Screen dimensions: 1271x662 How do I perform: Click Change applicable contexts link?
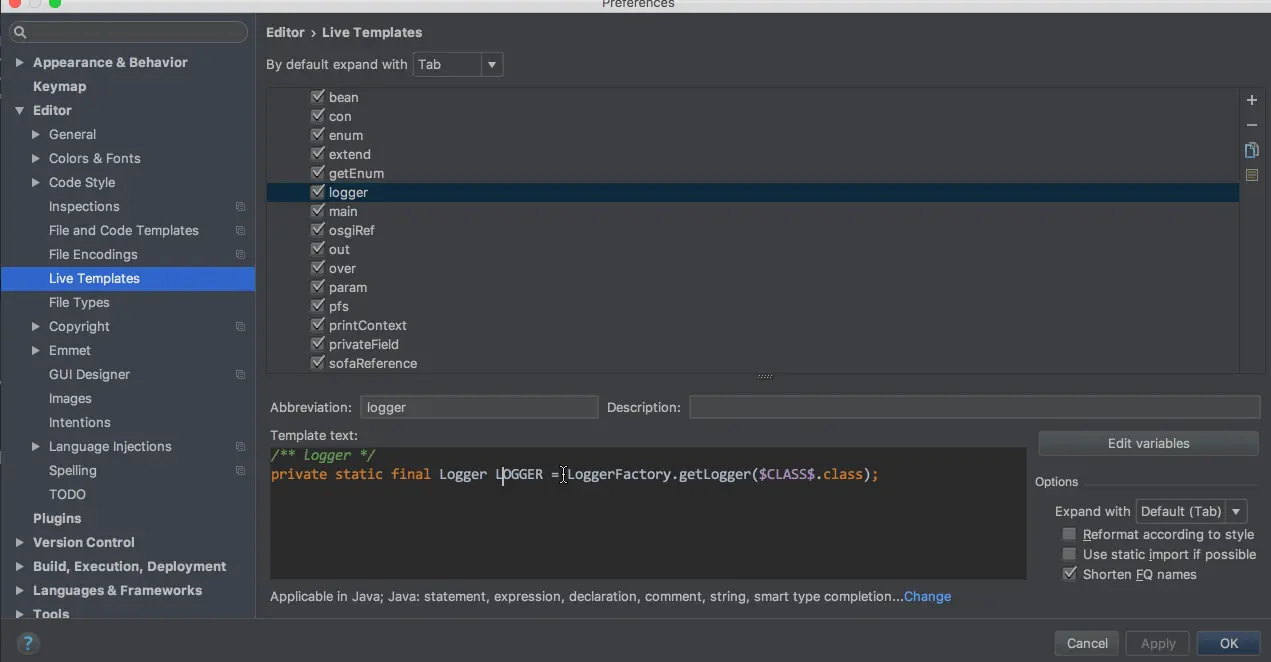point(927,596)
